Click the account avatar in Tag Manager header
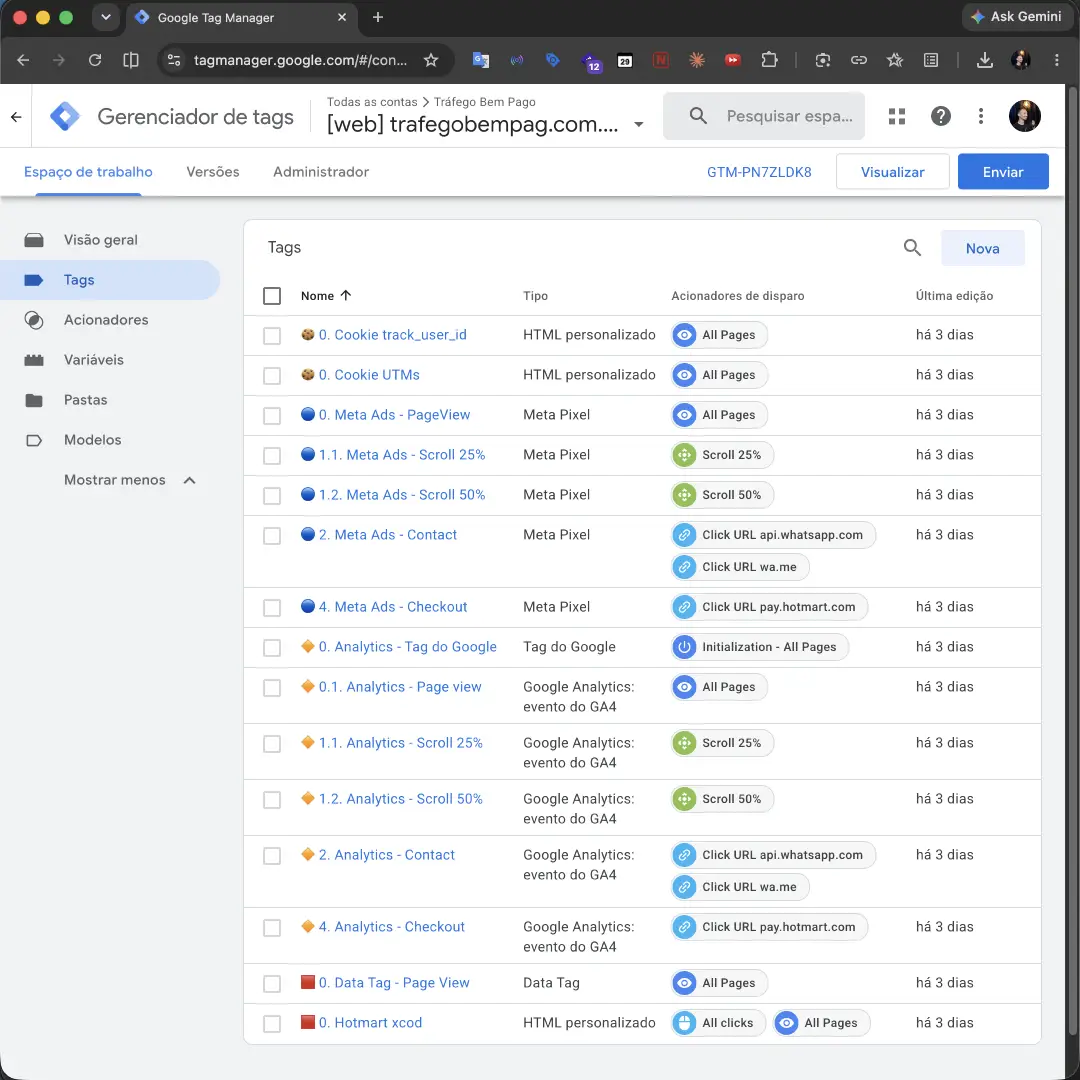The image size is (1080, 1080). pos(1024,116)
